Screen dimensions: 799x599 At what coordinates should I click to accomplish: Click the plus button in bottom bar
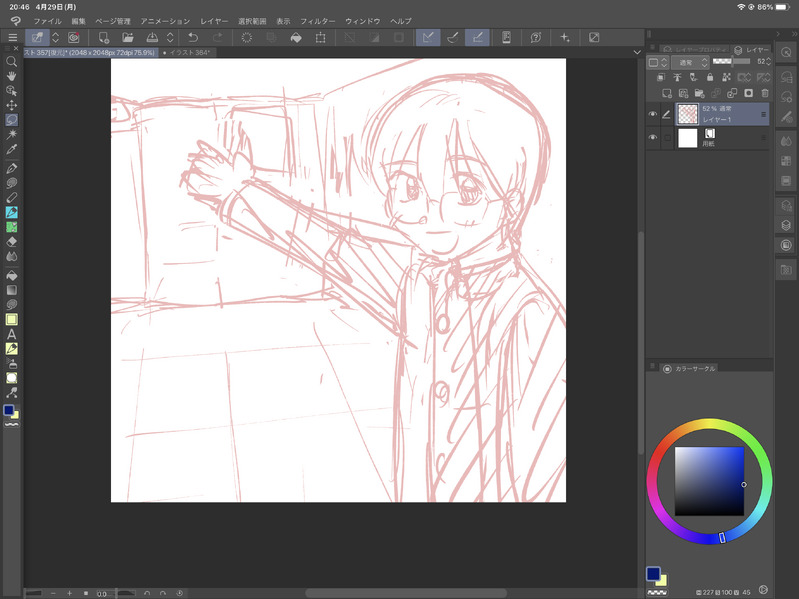tap(69, 593)
